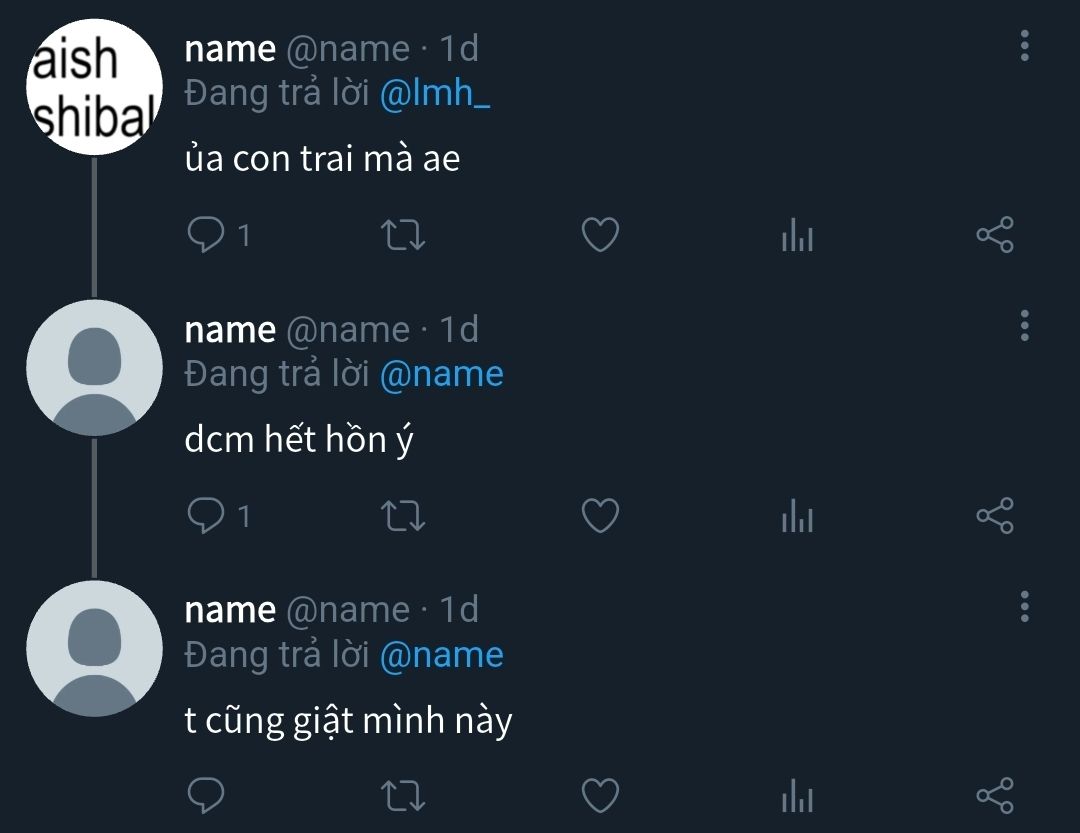Click the @lmh_ mention link

(436, 93)
